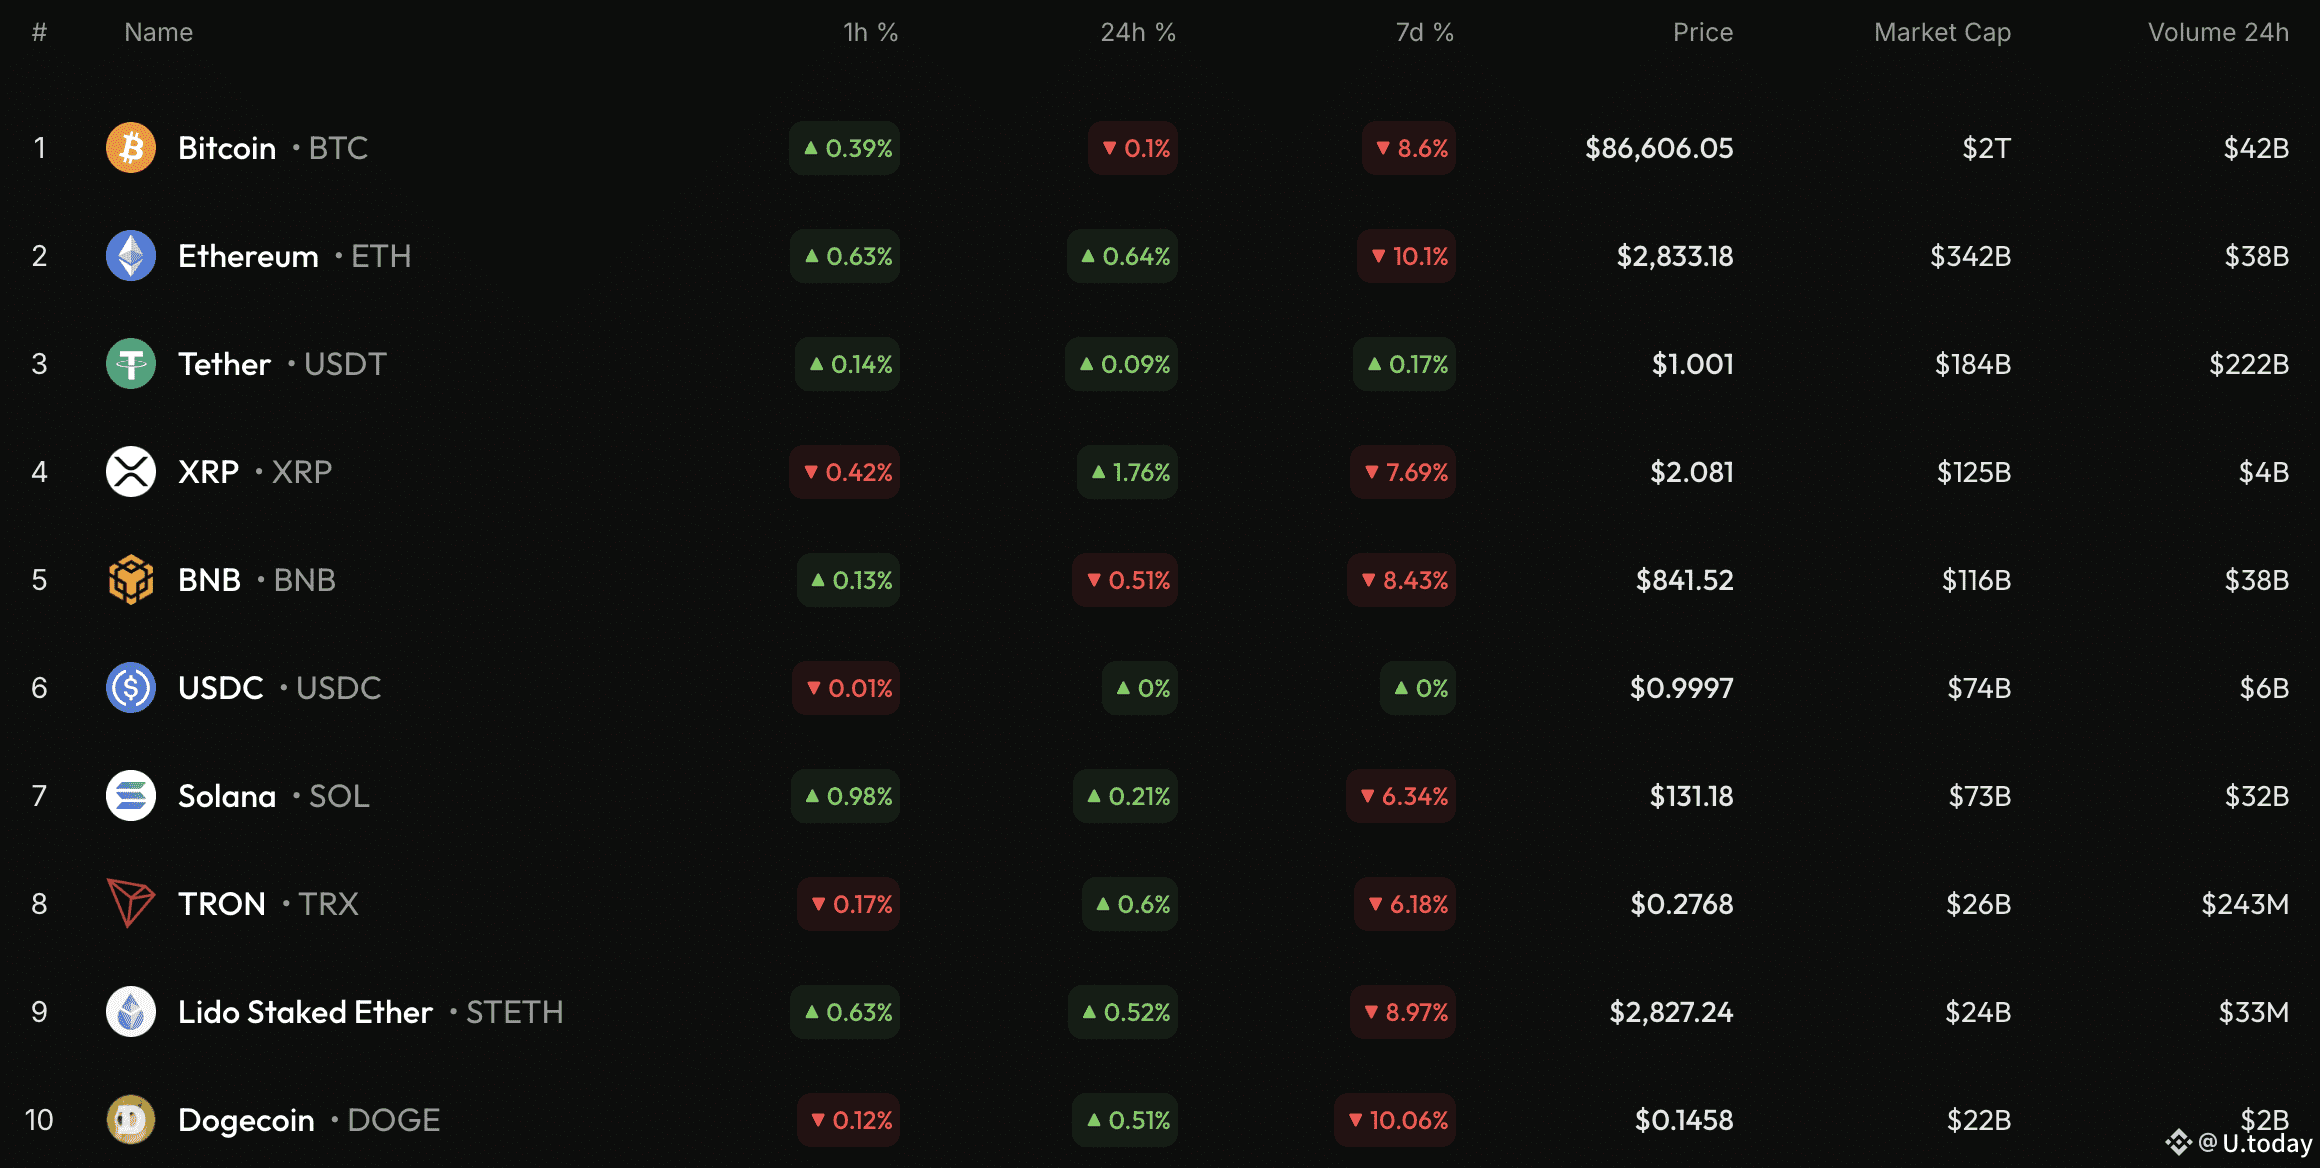The height and width of the screenshot is (1168, 2320).
Task: Click the Lido Staked Ether icon
Action: (131, 1012)
